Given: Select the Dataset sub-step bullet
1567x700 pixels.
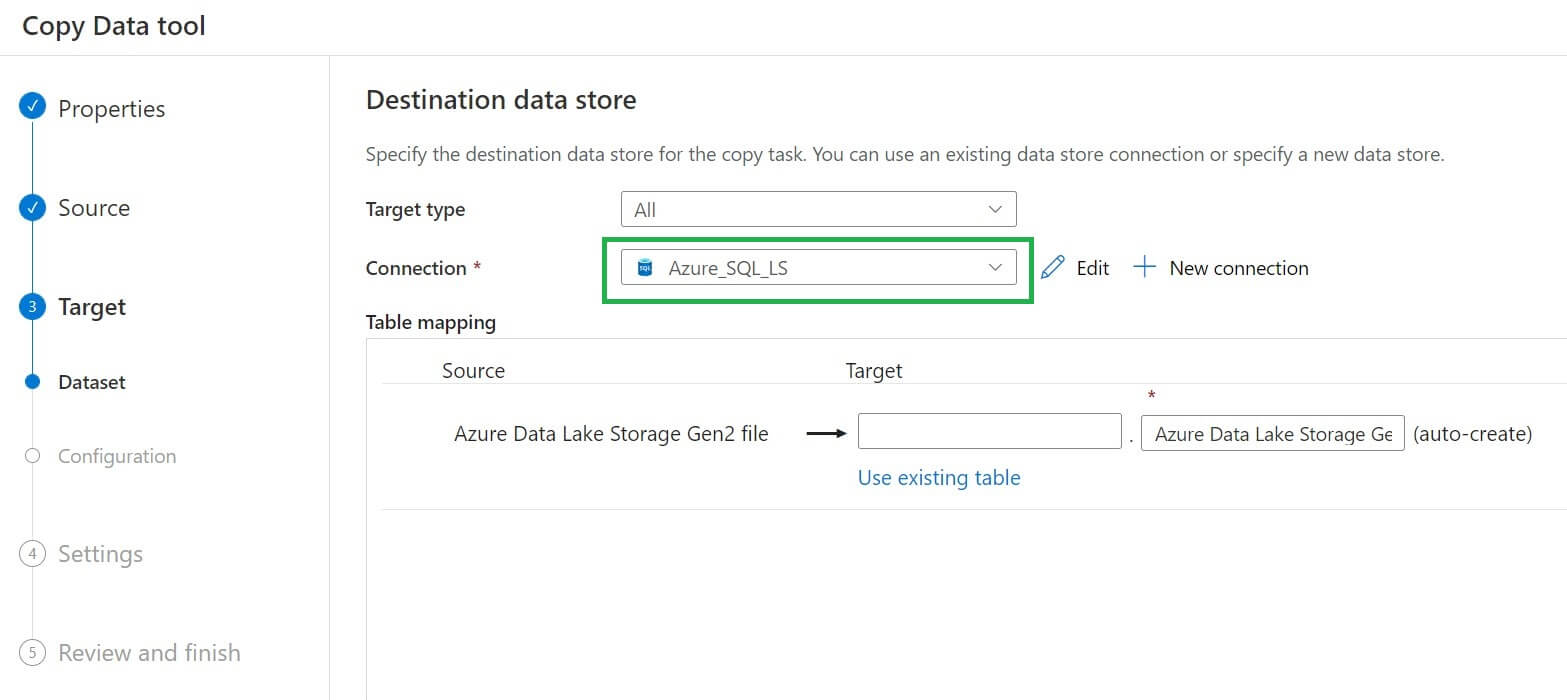Looking at the screenshot, I should coord(33,382).
